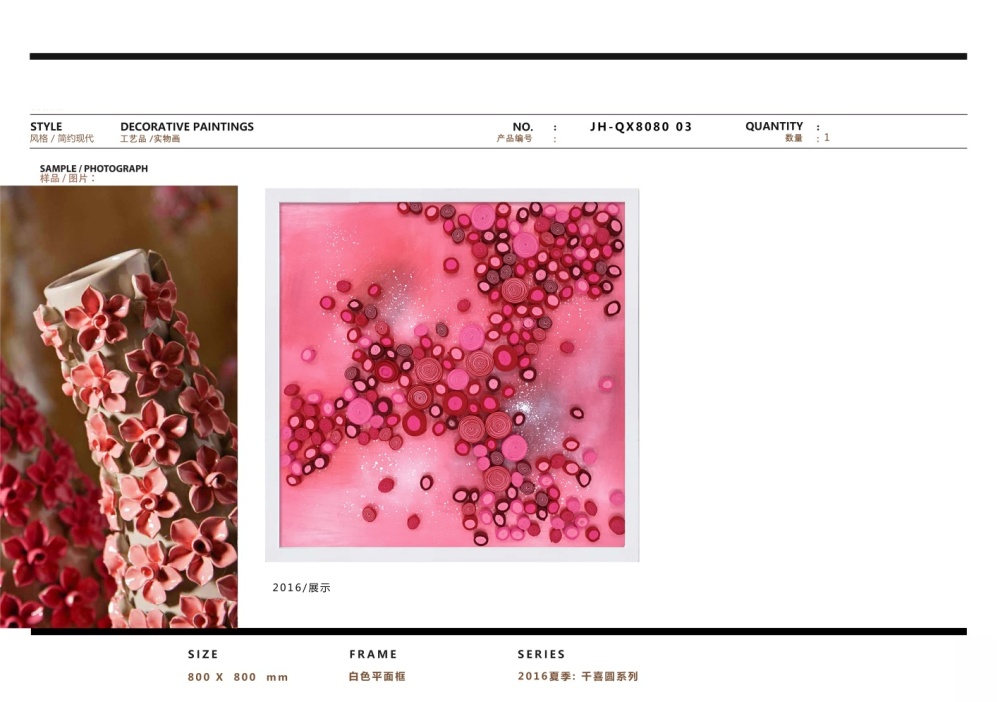The height and width of the screenshot is (702, 1000).
Task: Select the 2016夏季 series name text
Action: [578, 676]
